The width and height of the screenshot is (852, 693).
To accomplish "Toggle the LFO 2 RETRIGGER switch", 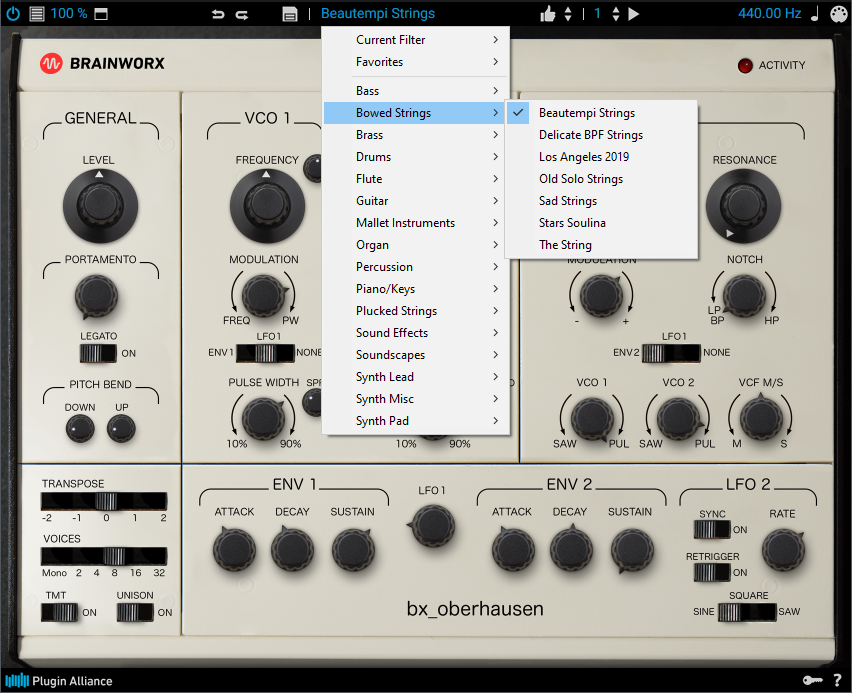I will (x=712, y=572).
